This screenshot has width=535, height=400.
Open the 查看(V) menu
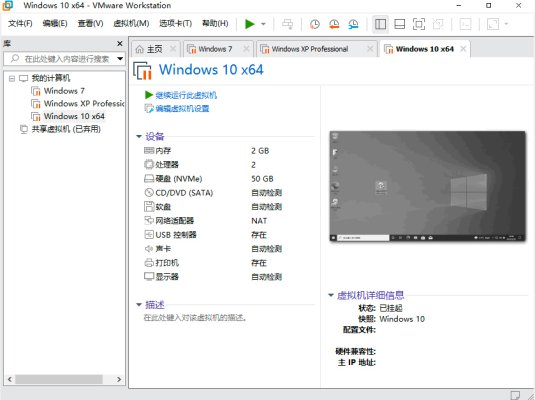click(x=90, y=23)
